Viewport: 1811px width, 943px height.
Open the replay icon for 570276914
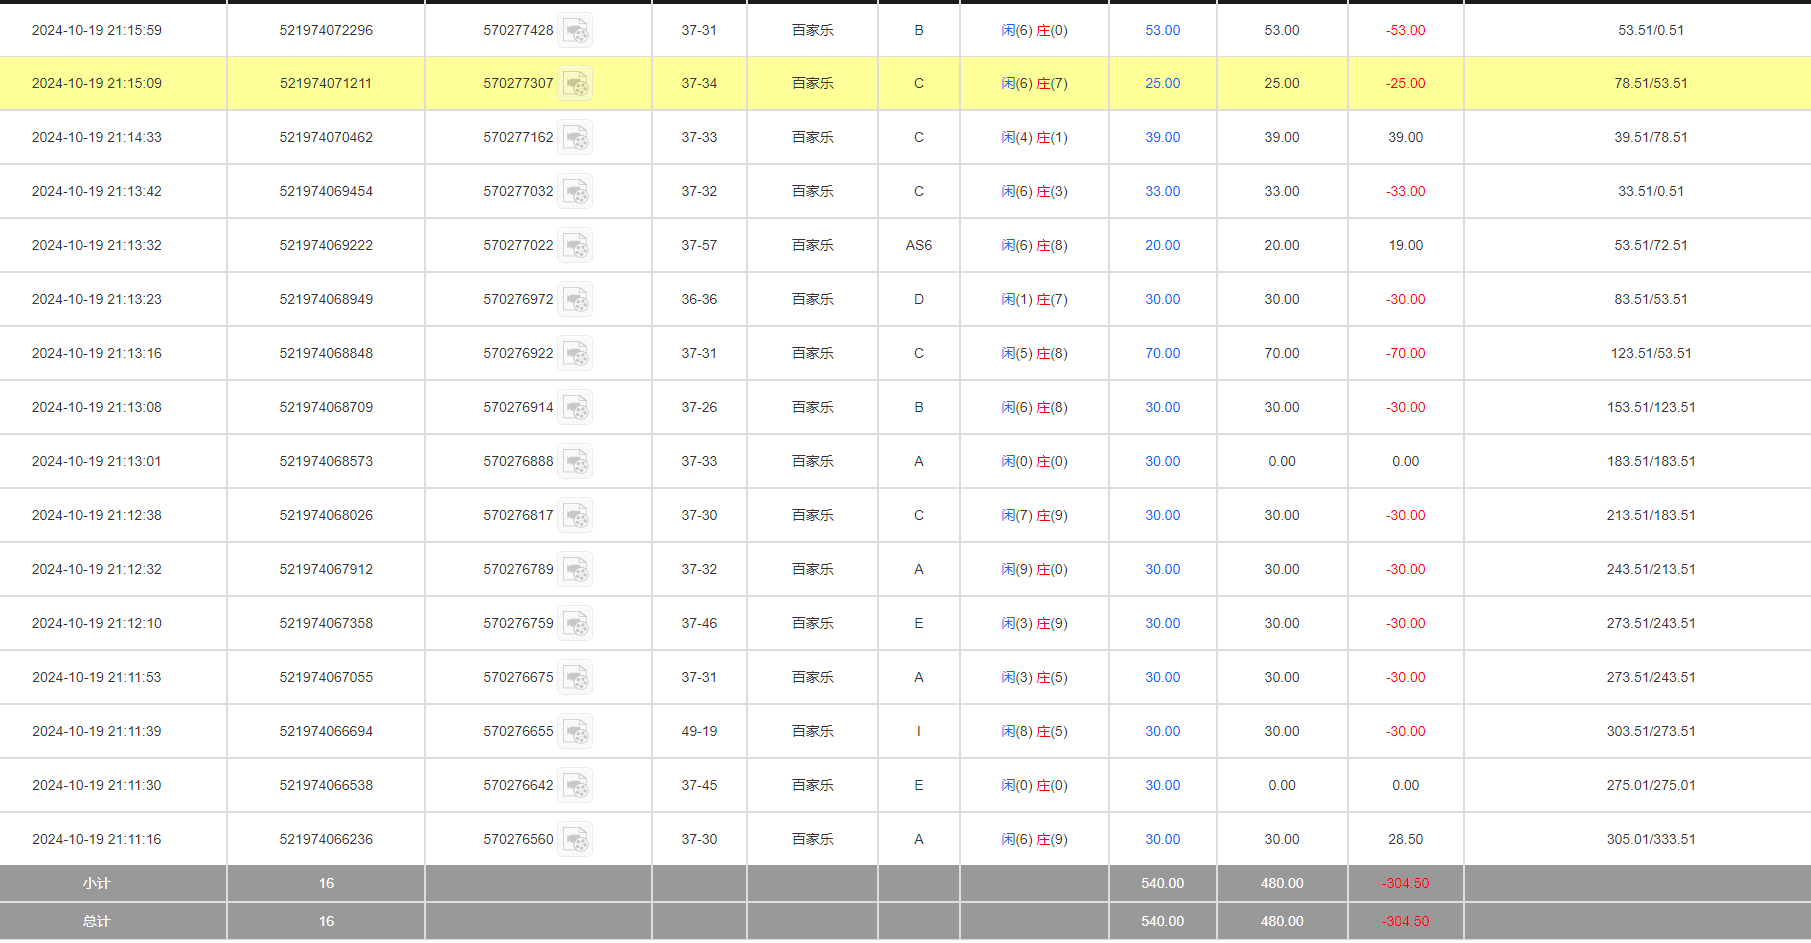tap(575, 408)
